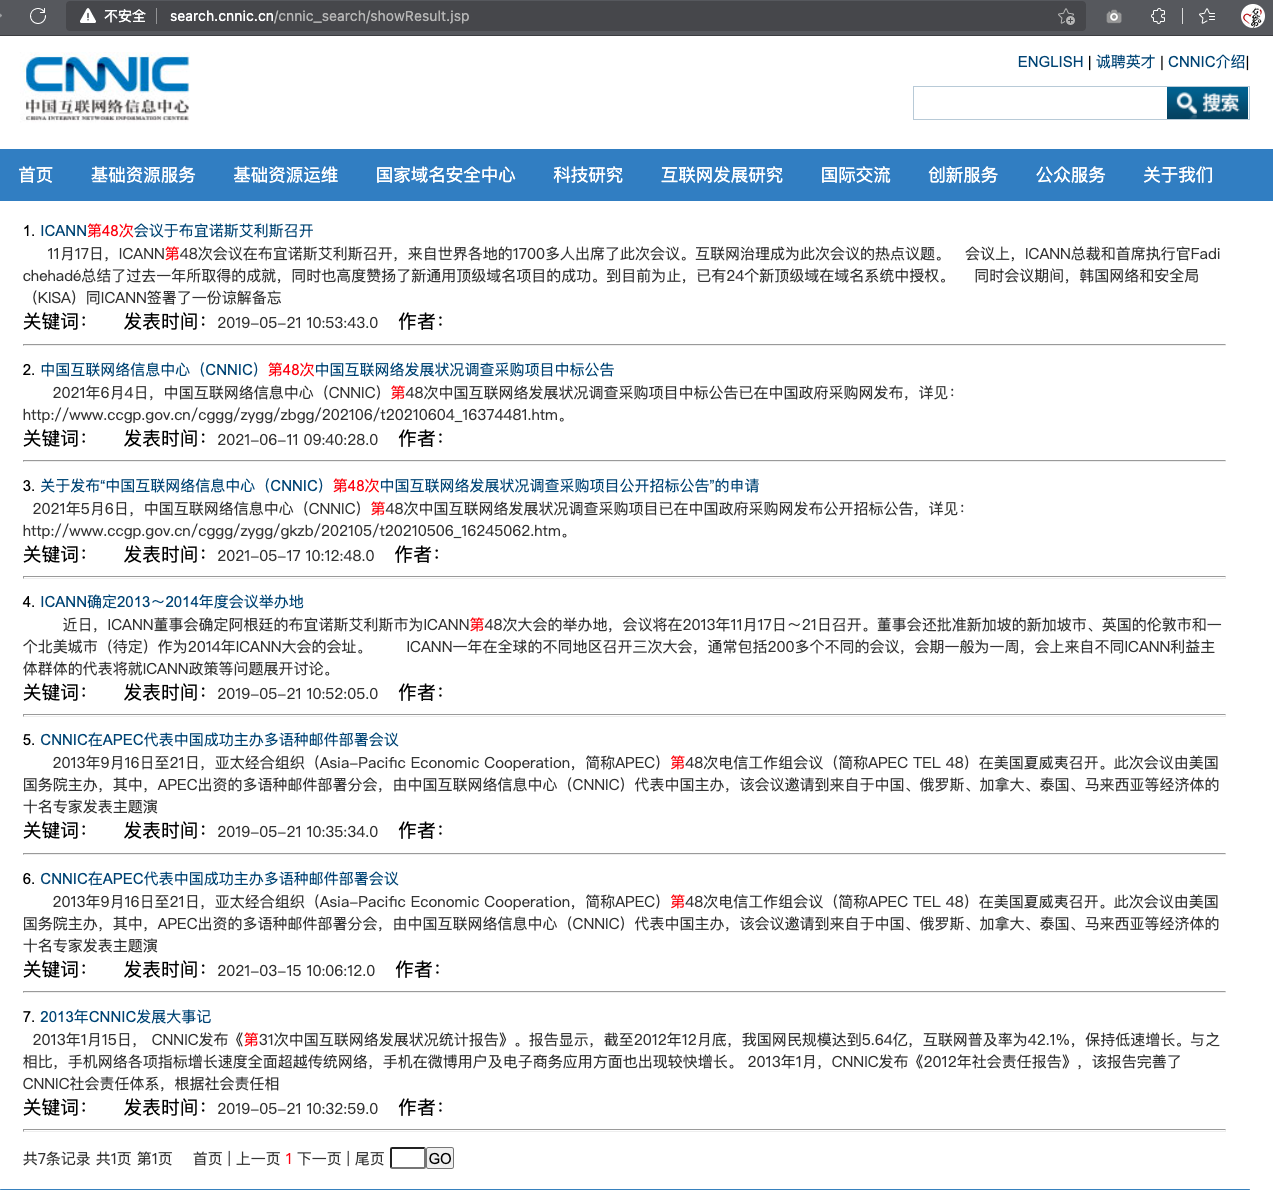Open result '2013年CNNIC发展大事记'

point(126,1017)
